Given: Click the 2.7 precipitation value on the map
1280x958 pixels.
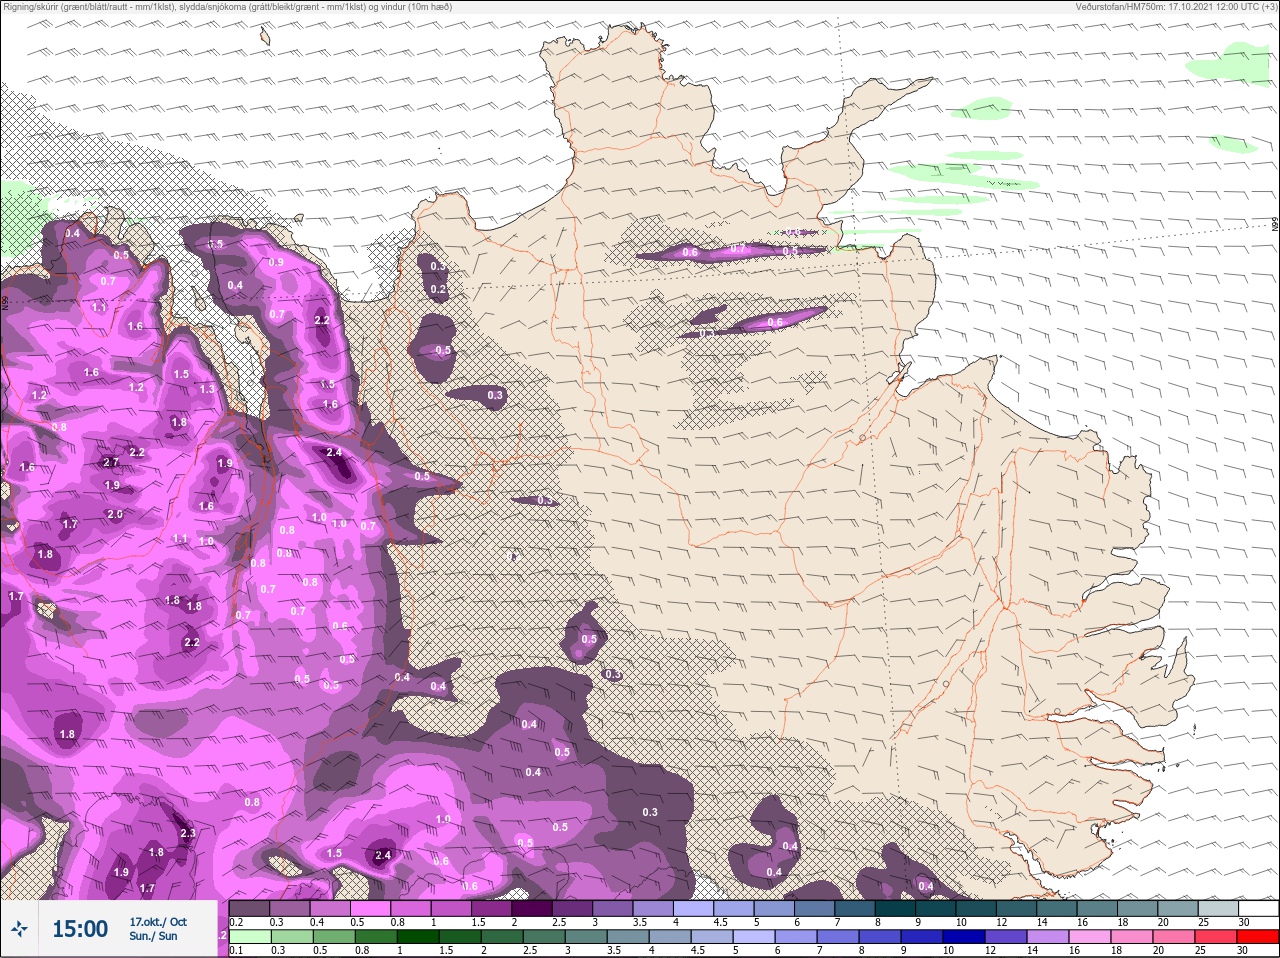Looking at the screenshot, I should [x=111, y=462].
